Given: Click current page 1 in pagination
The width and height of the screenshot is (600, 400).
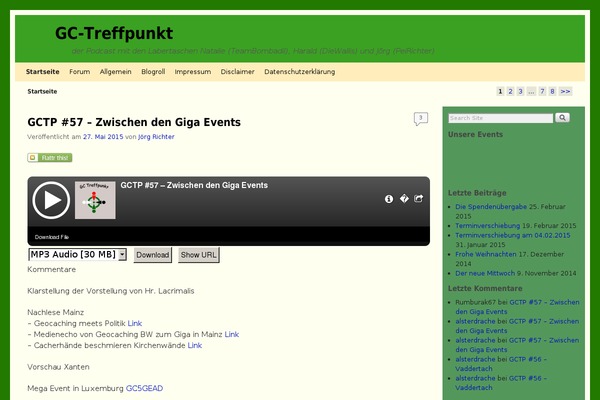Looking at the screenshot, I should (500, 91).
